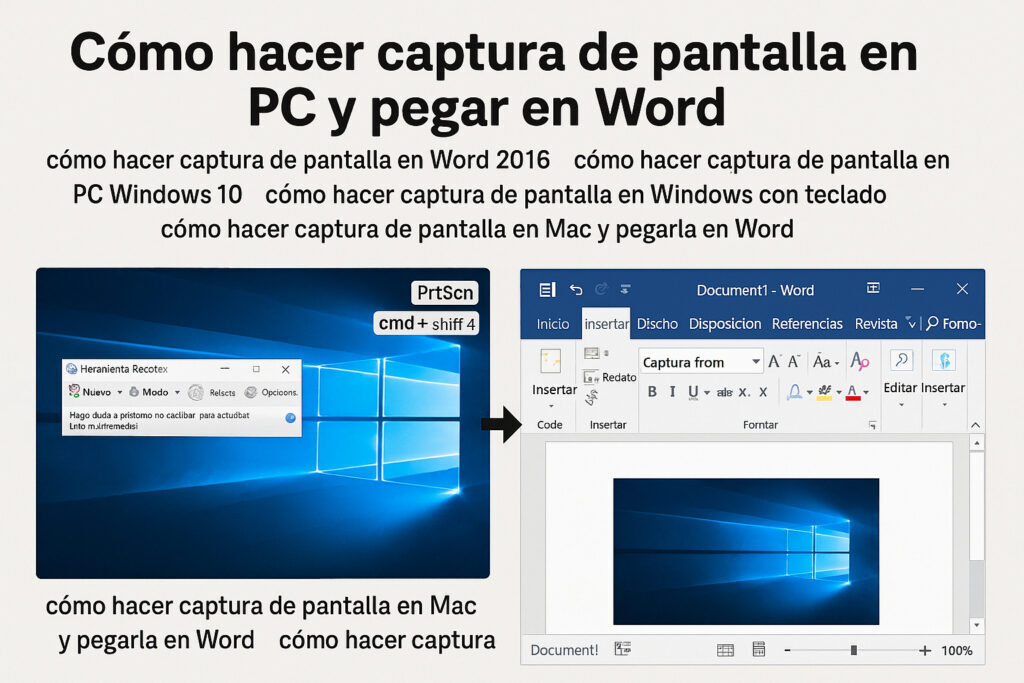Click the Fontar dialog launcher corner icon
The image size is (1024, 683).
pyautogui.click(x=872, y=425)
